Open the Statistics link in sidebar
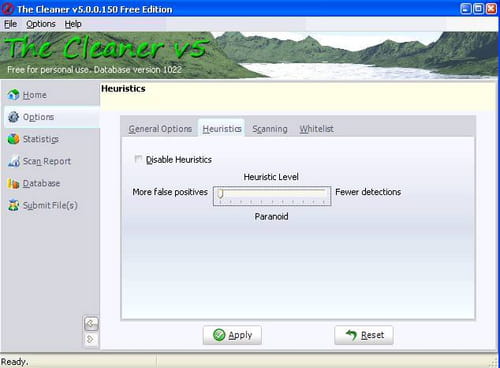Image resolution: width=500 pixels, height=368 pixels. [41, 139]
